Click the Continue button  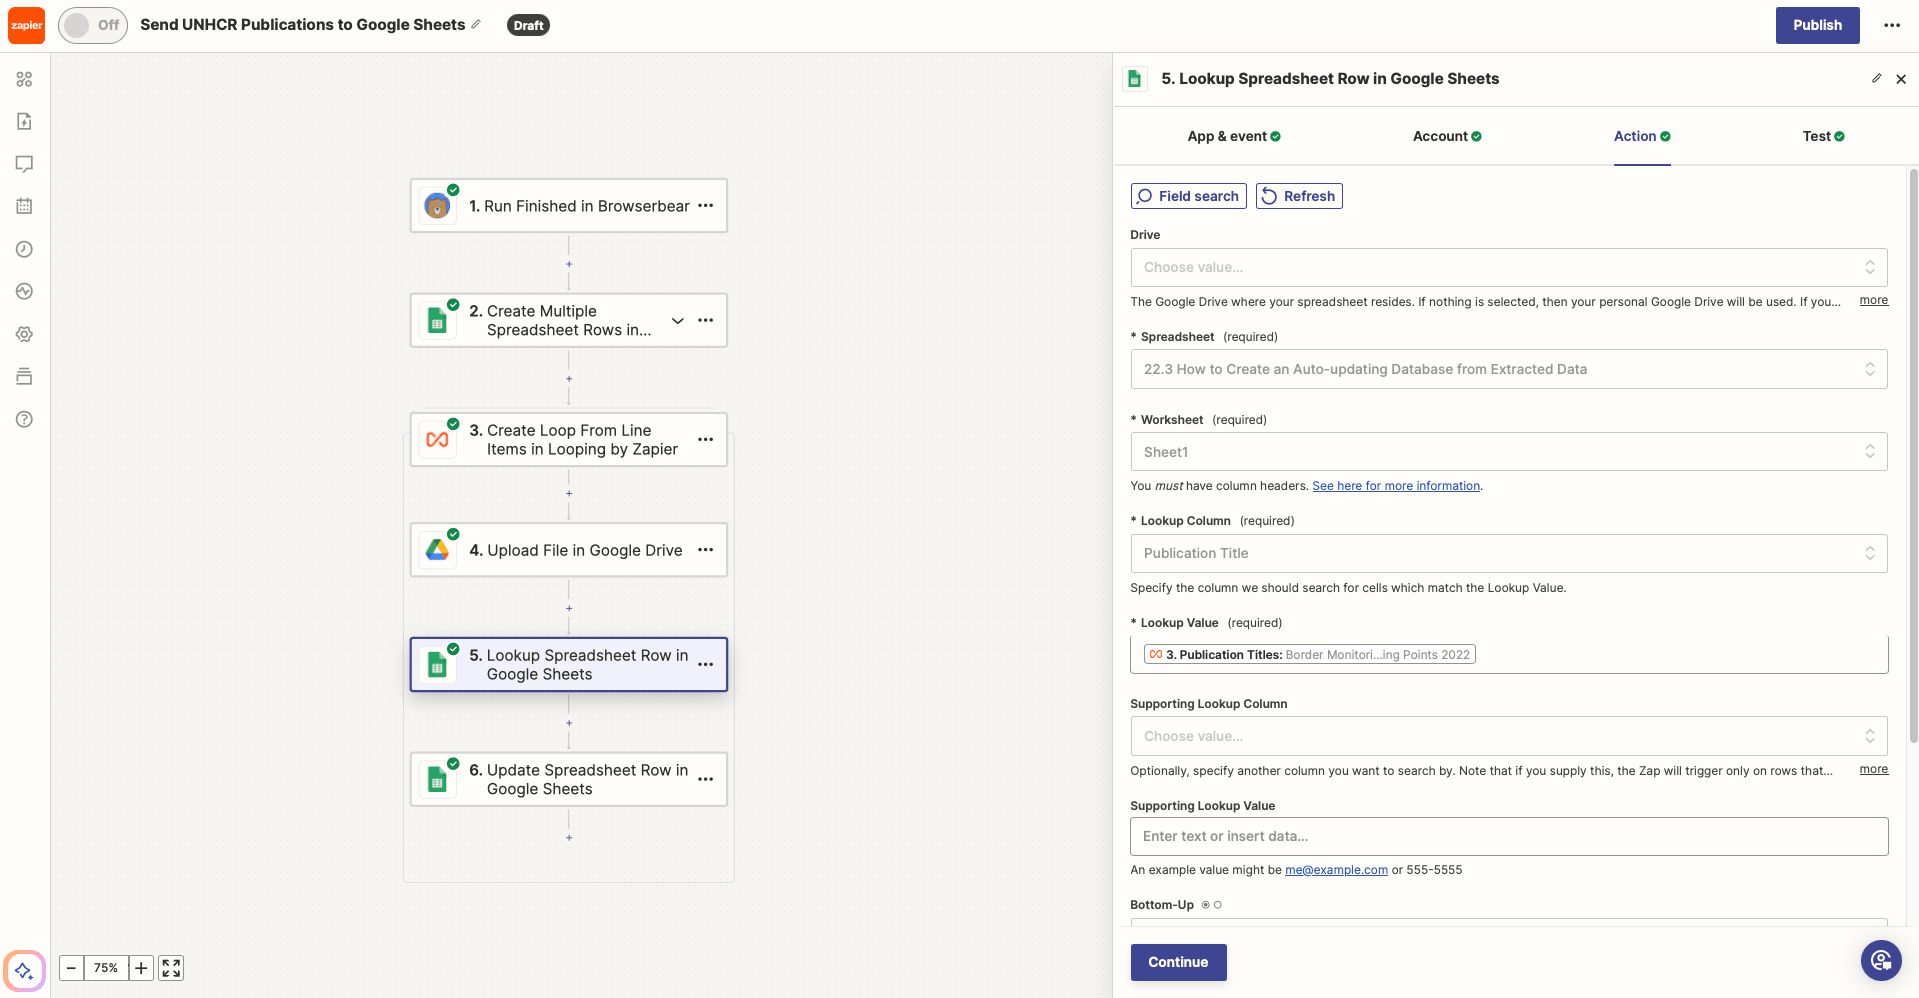1178,962
